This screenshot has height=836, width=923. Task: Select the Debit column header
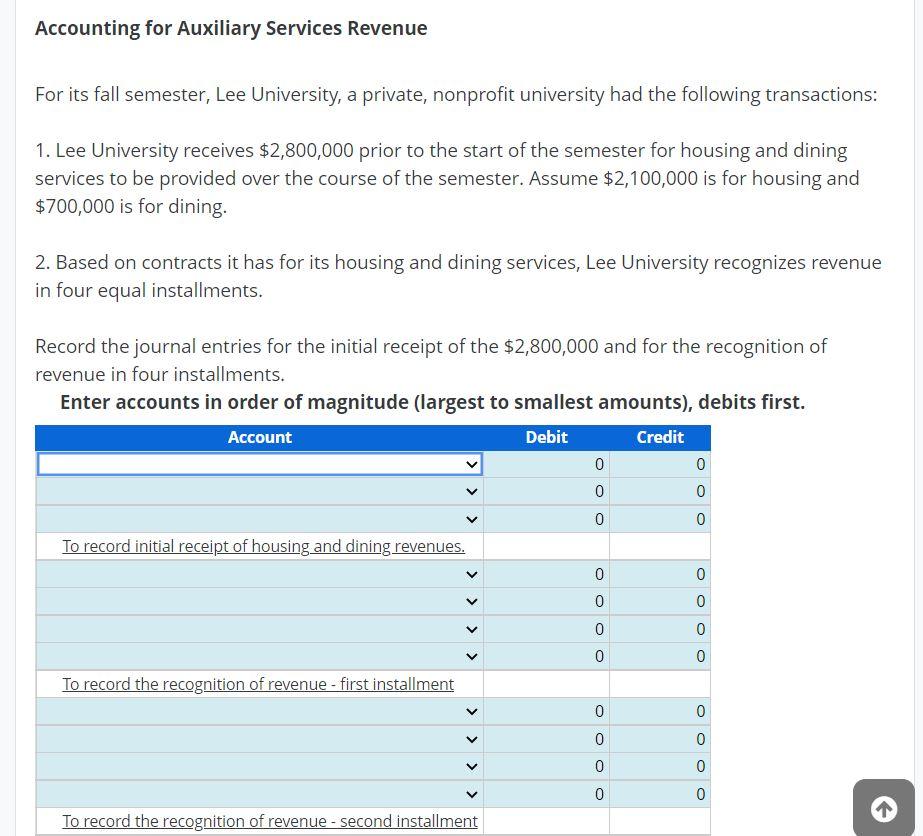546,437
